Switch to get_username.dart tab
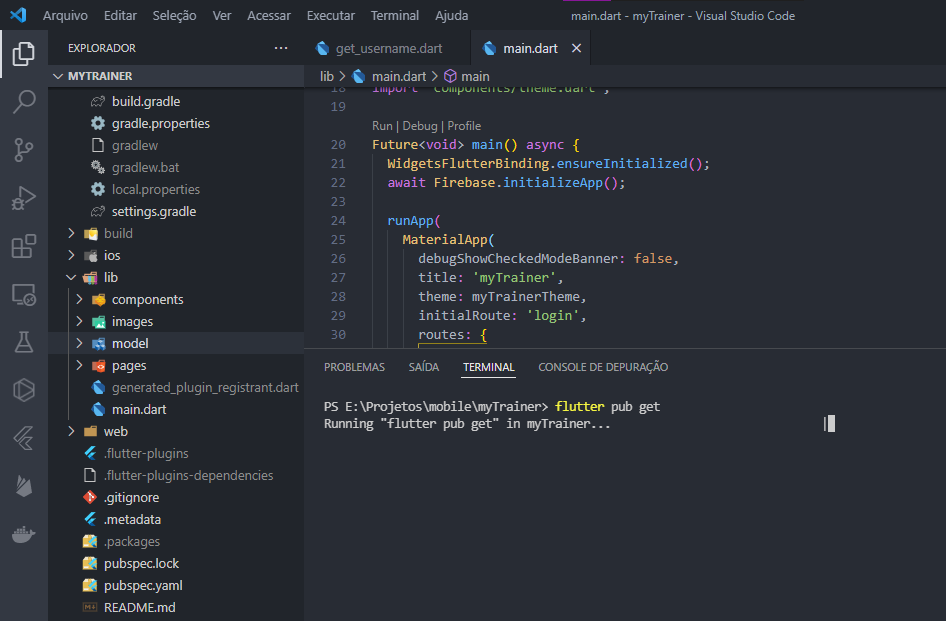Viewport: 946px width, 621px height. click(387, 48)
